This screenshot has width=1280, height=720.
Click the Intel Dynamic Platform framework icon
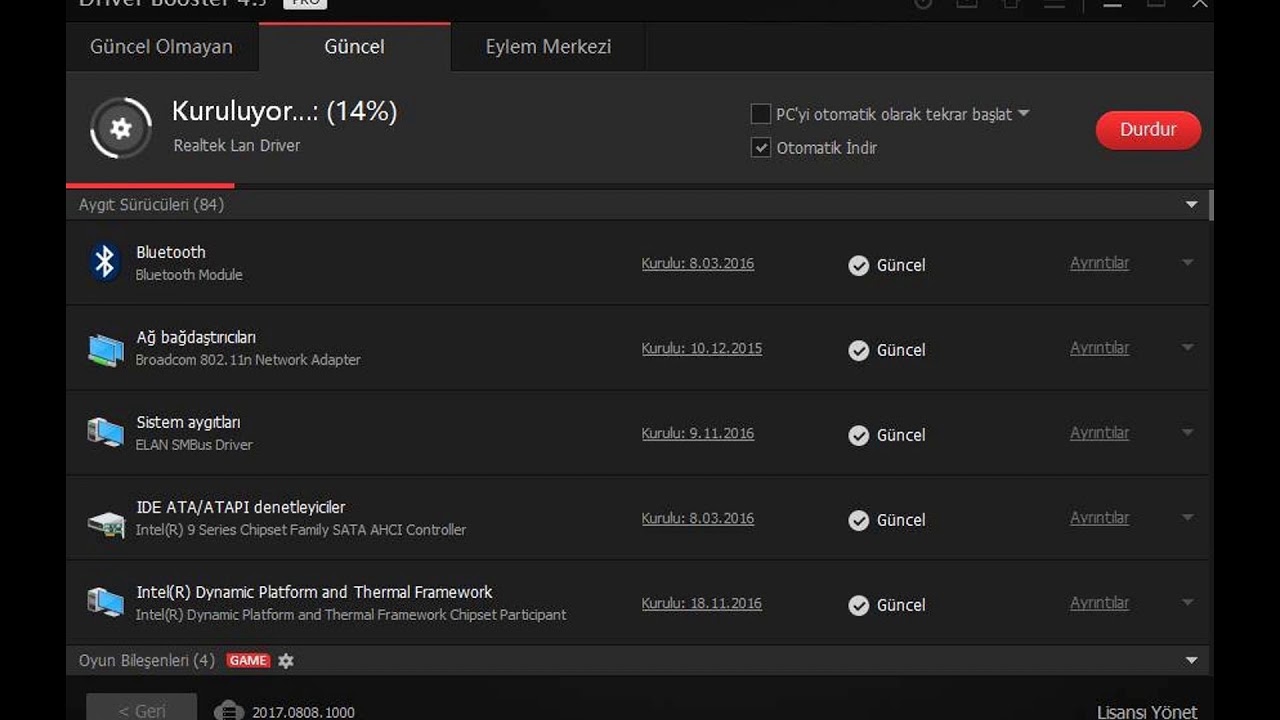105,603
